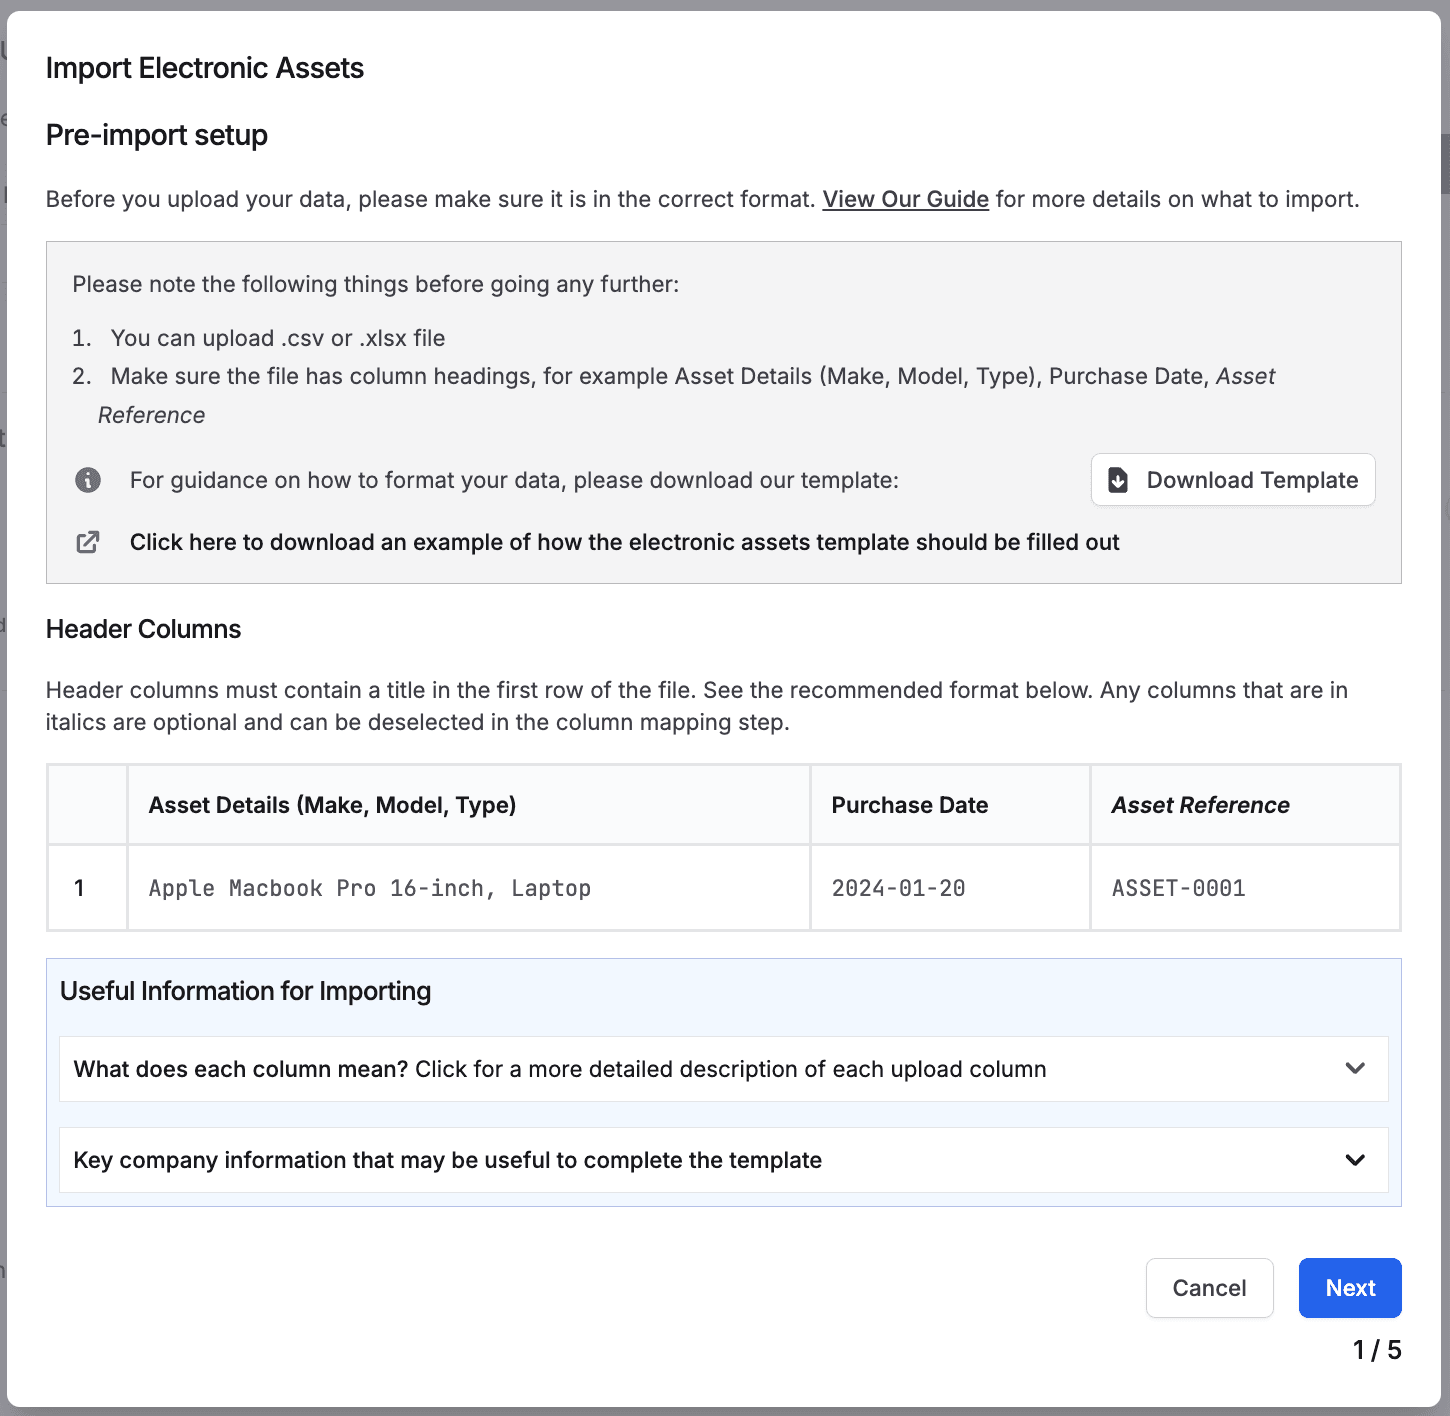The image size is (1450, 1416).
Task: Click the chevron on the column meaning row
Action: click(1355, 1068)
